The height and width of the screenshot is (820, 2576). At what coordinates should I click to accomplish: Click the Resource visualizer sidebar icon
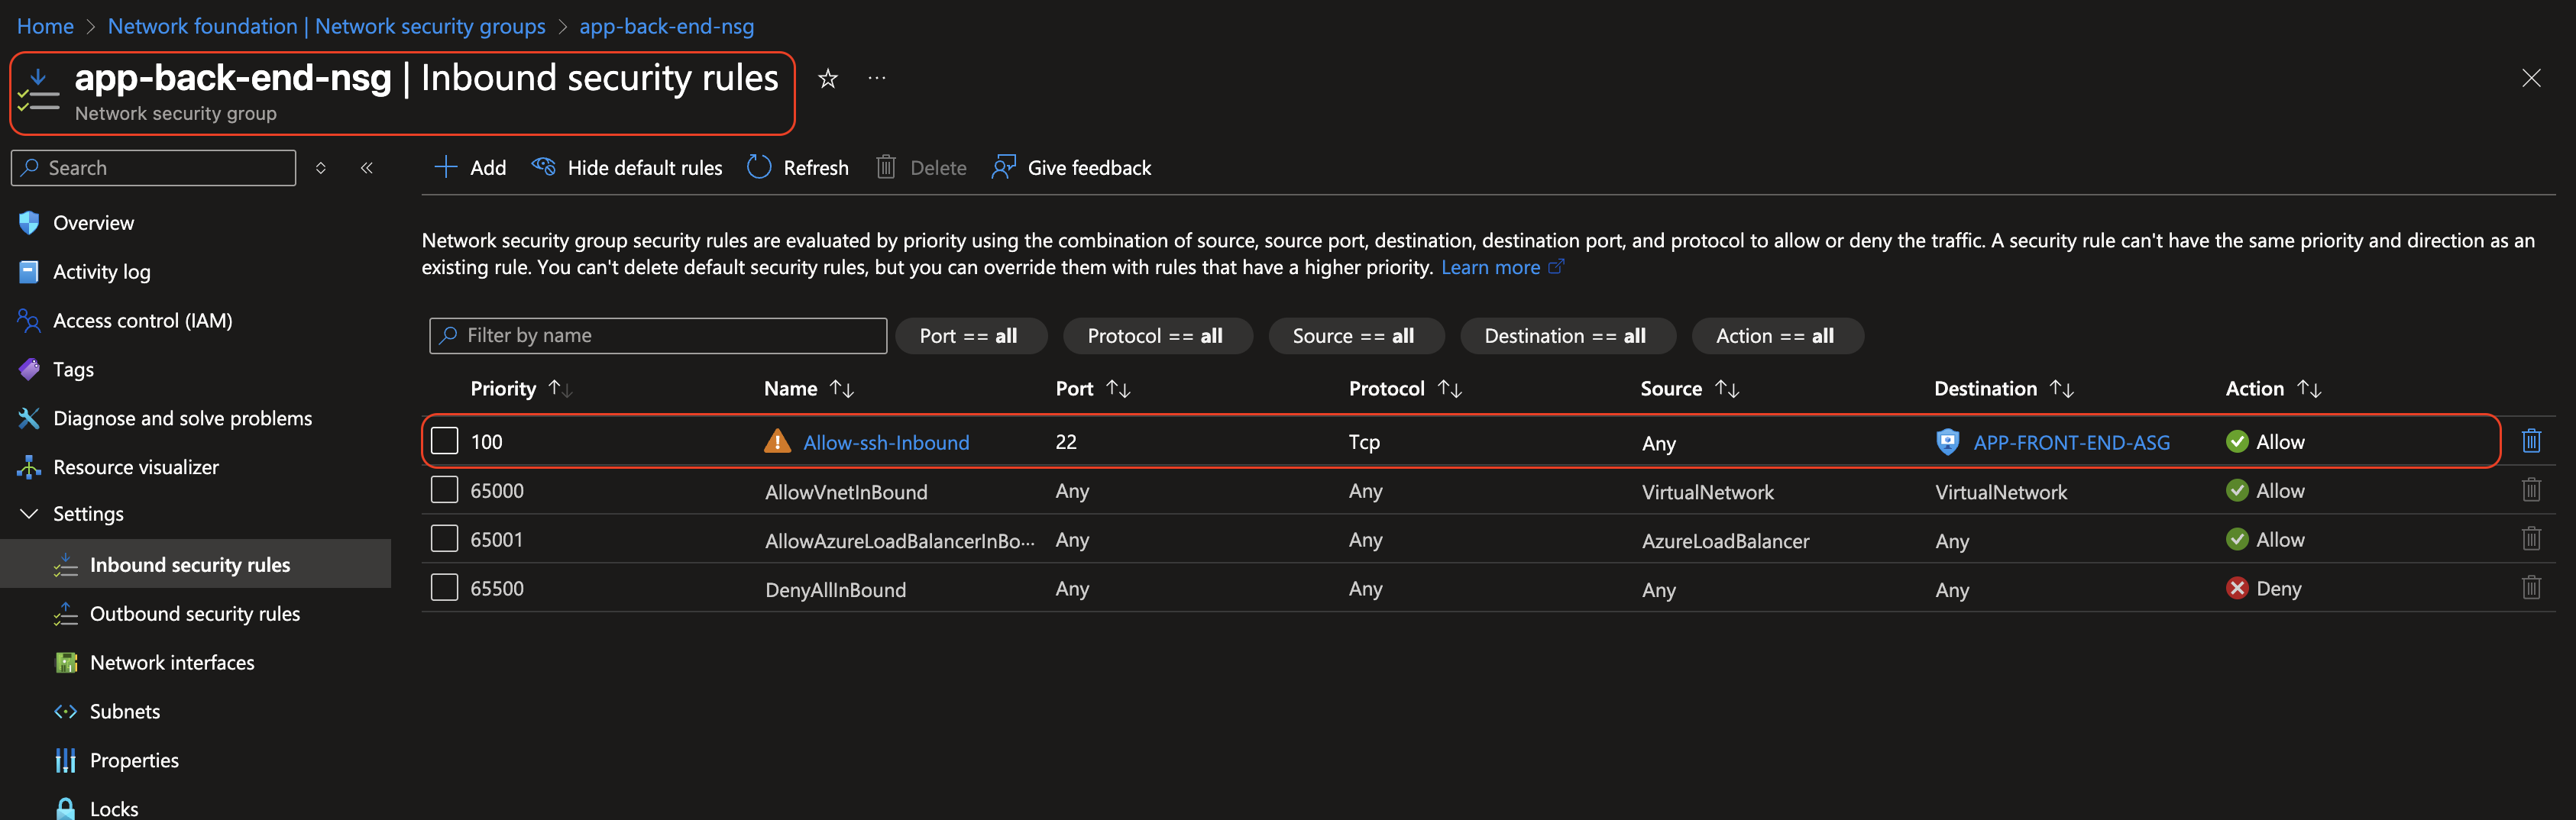coord(29,466)
